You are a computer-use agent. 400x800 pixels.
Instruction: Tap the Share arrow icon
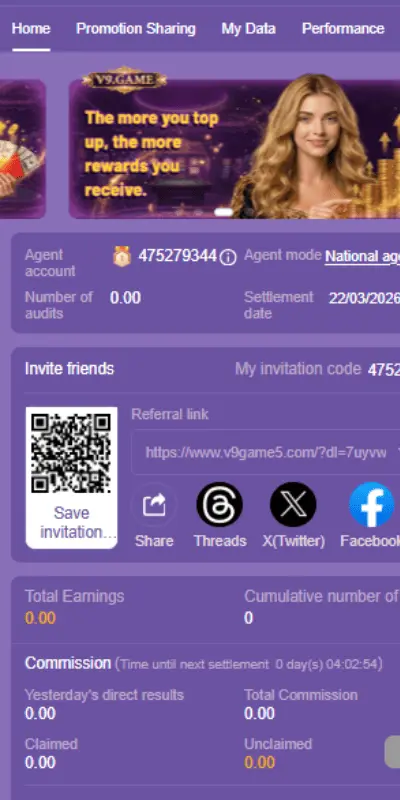tap(154, 505)
